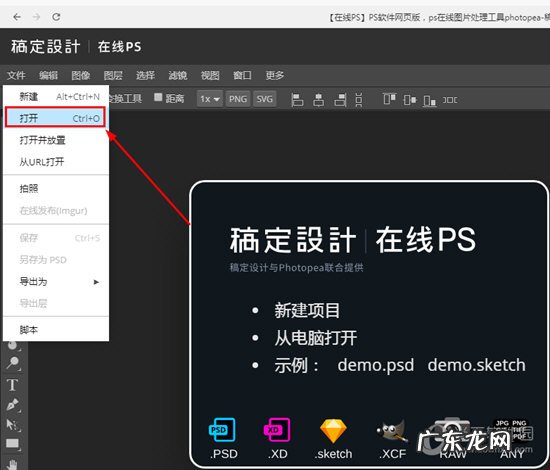Open the 1x scale dropdown
Image resolution: width=550 pixels, height=470 pixels.
[x=210, y=99]
